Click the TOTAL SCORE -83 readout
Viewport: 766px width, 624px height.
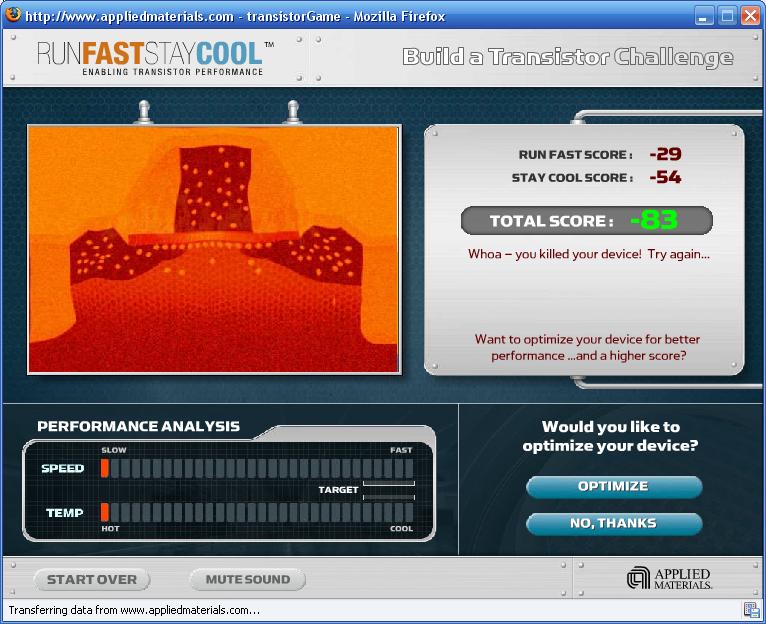[587, 220]
